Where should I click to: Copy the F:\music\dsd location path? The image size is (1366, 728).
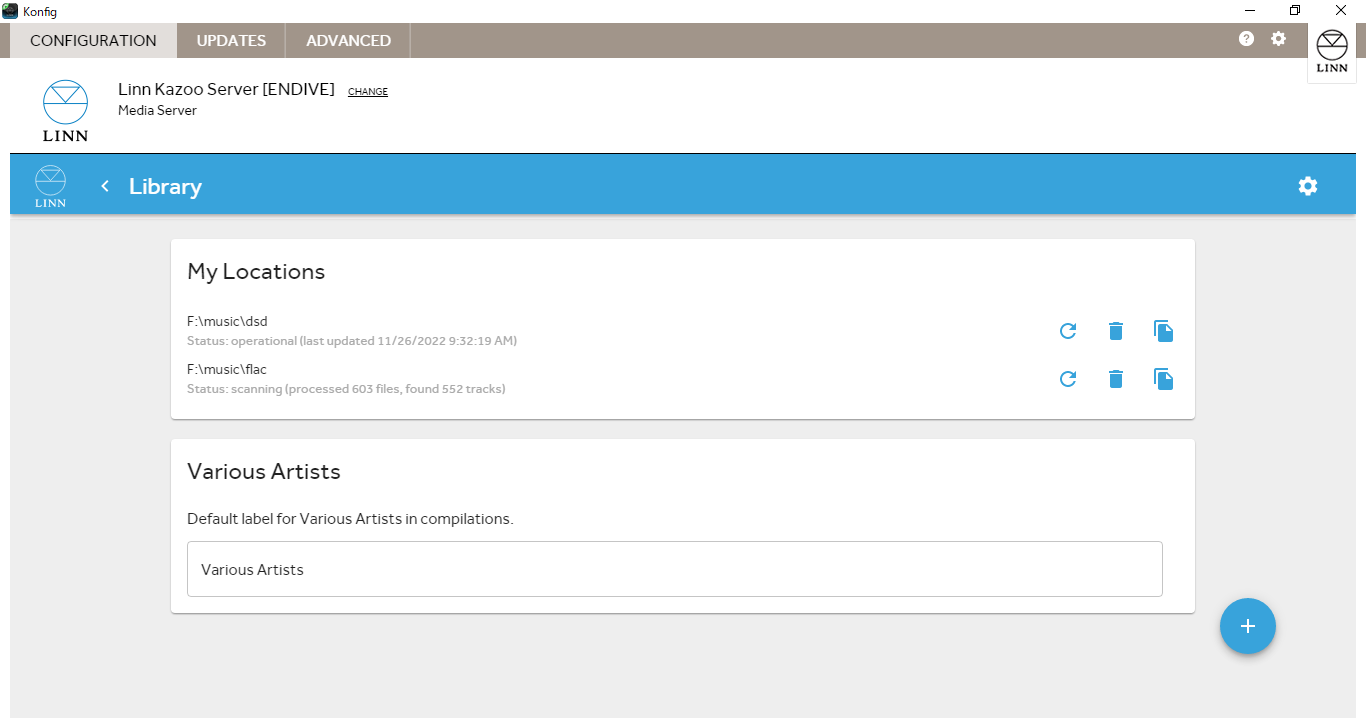point(1163,331)
